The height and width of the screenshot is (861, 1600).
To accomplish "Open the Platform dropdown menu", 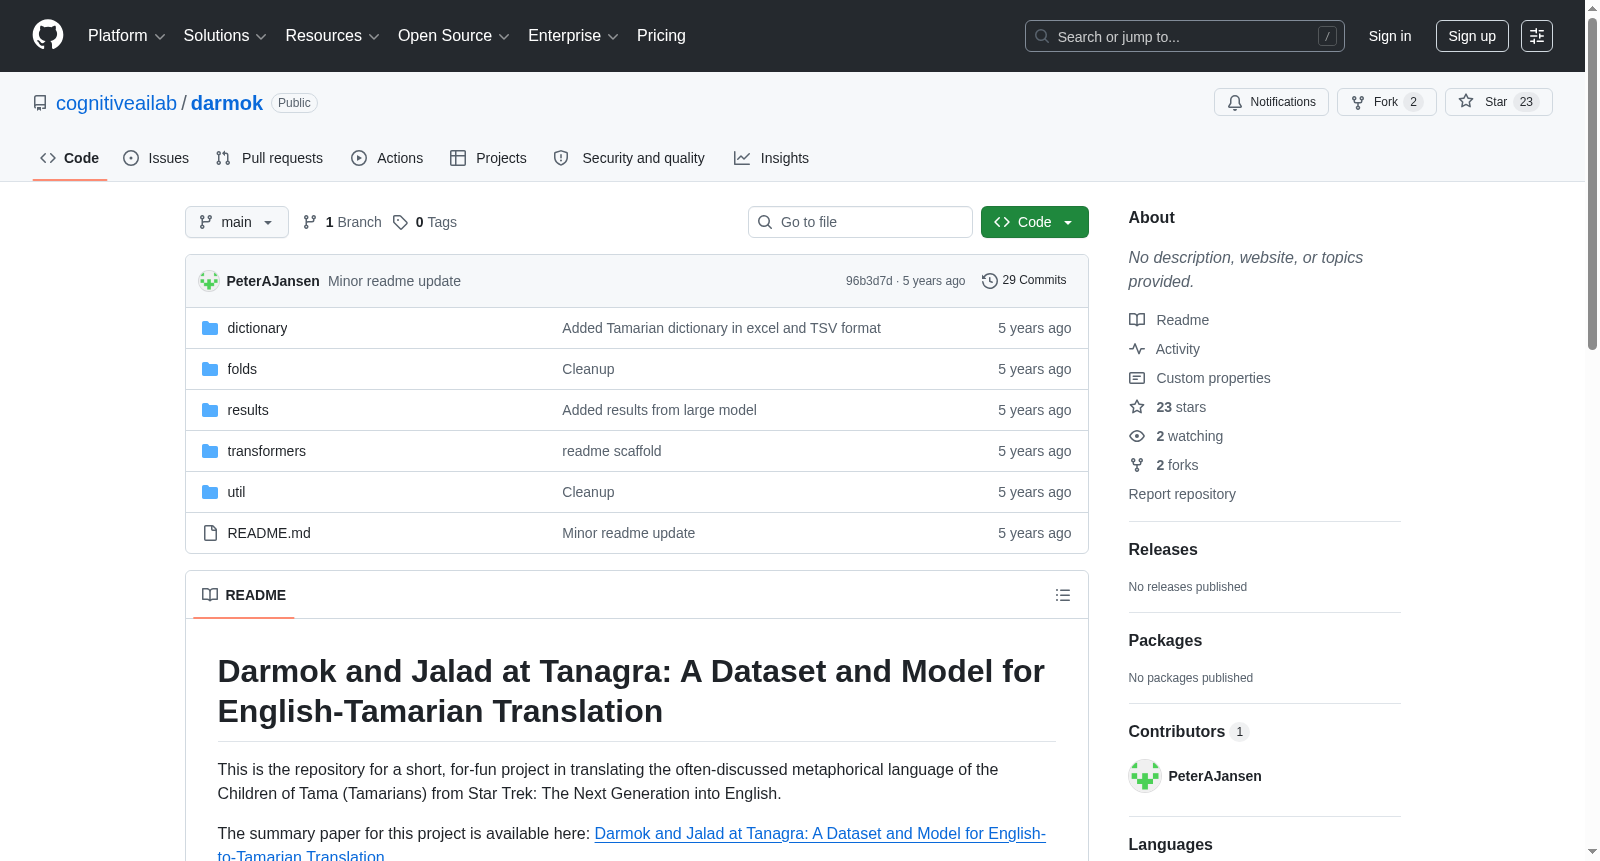I will 126,36.
